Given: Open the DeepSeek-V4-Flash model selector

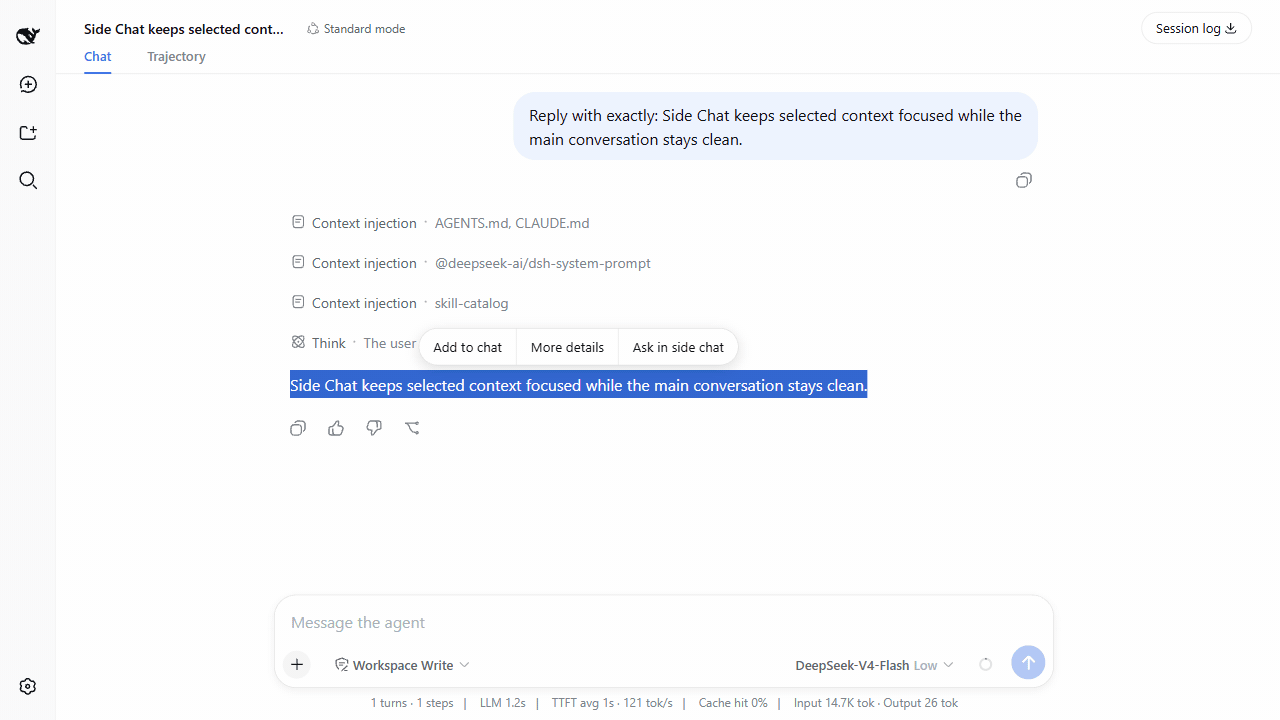Looking at the screenshot, I should pyautogui.click(x=874, y=665).
